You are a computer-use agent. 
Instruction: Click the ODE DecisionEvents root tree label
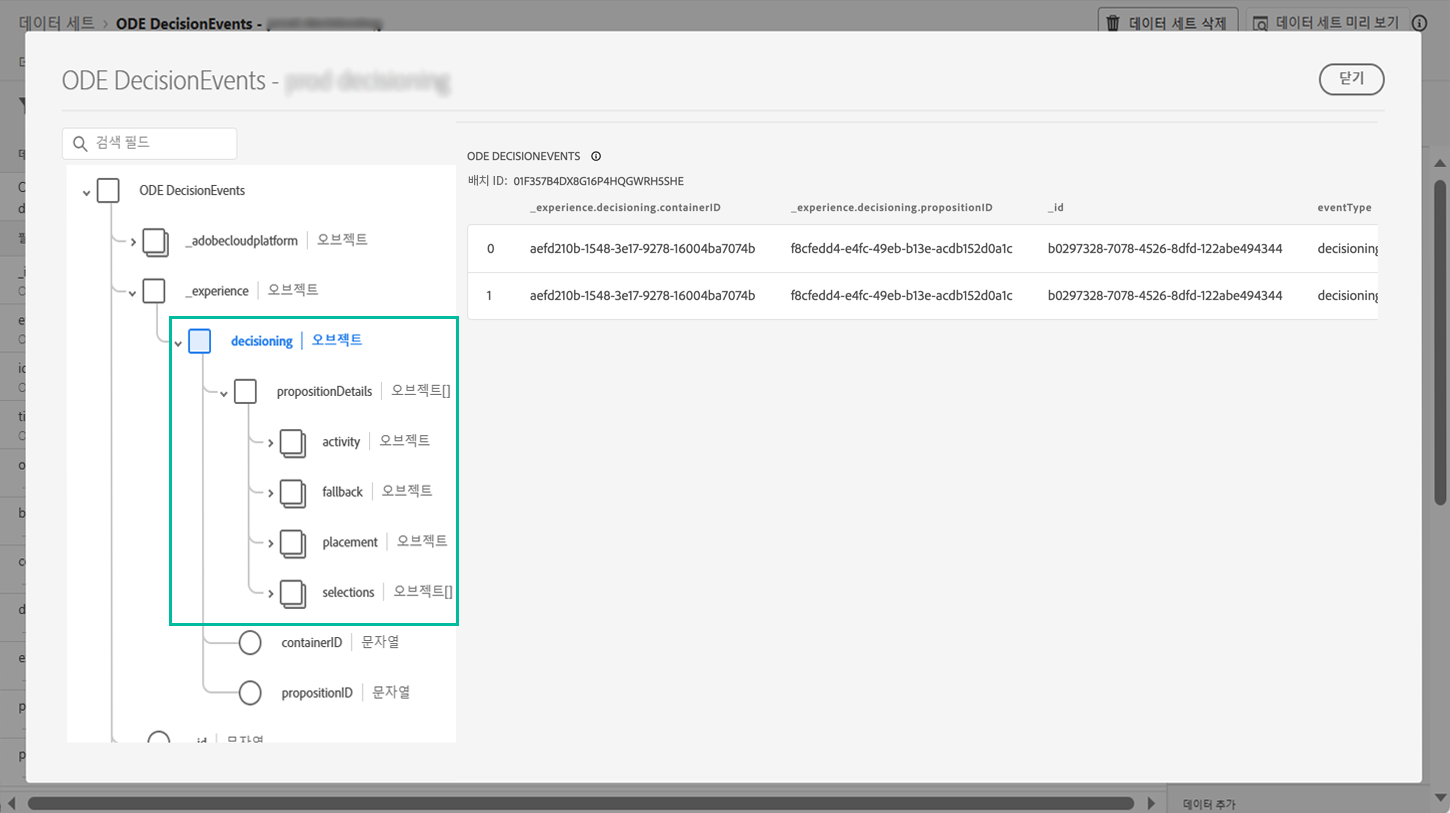(192, 190)
